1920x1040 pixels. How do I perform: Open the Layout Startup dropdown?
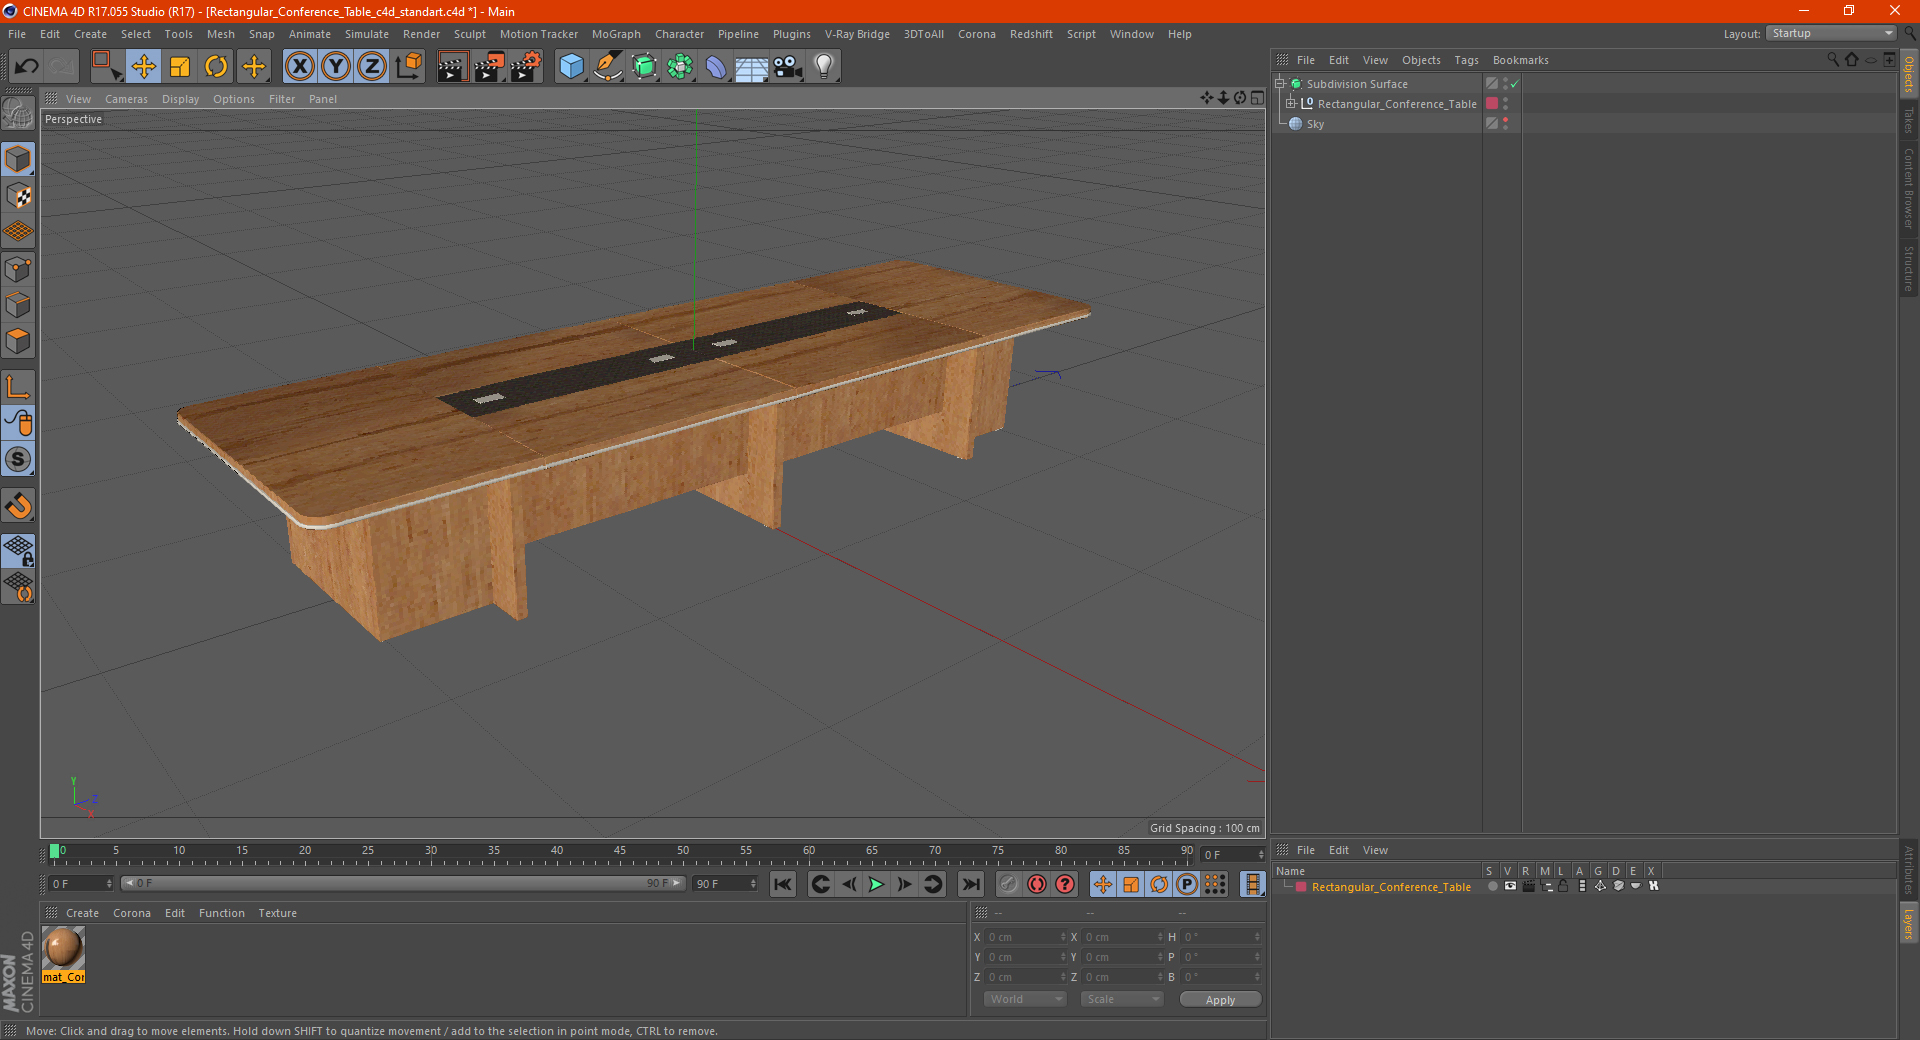tap(1832, 33)
